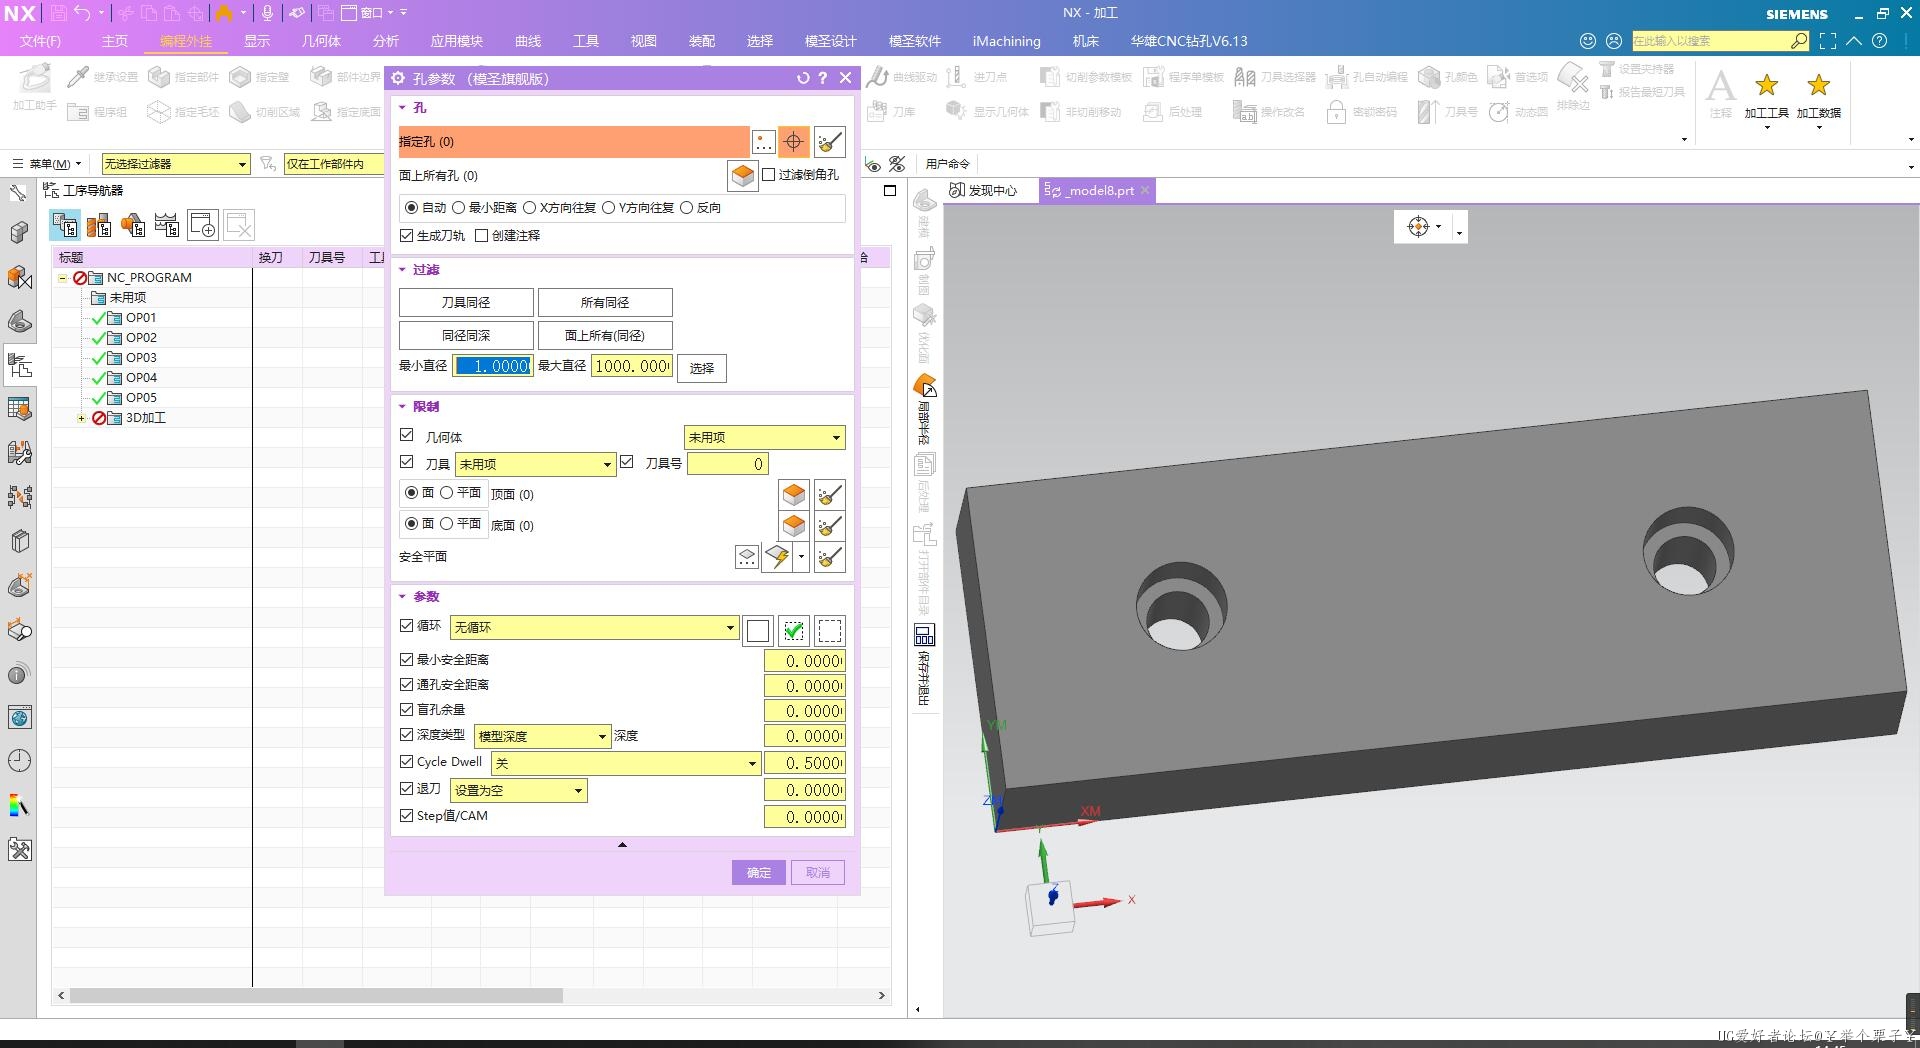
Task: Click the 刀具号 input field
Action: click(728, 464)
